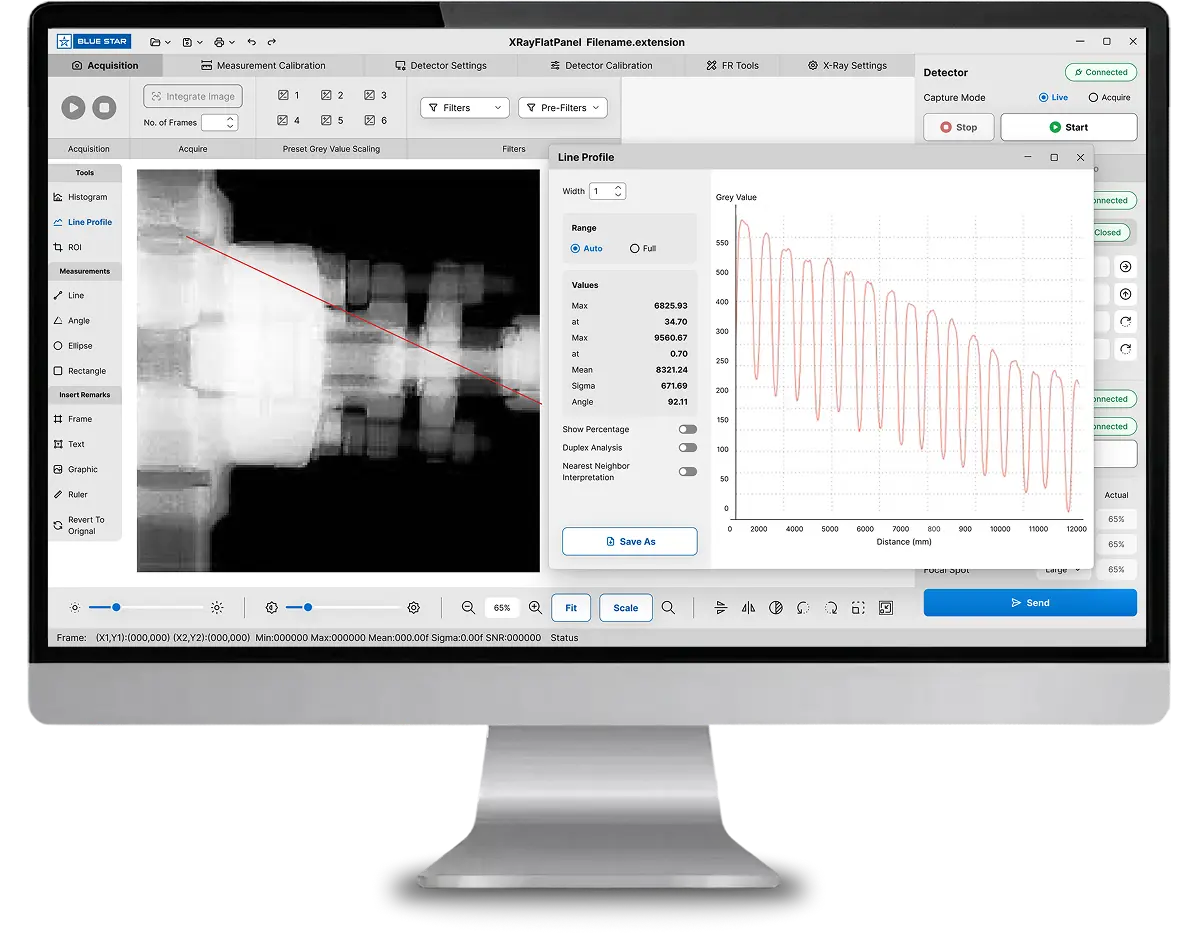1194x939 pixels.
Task: Toggle Show Percentage switch
Action: pos(687,429)
